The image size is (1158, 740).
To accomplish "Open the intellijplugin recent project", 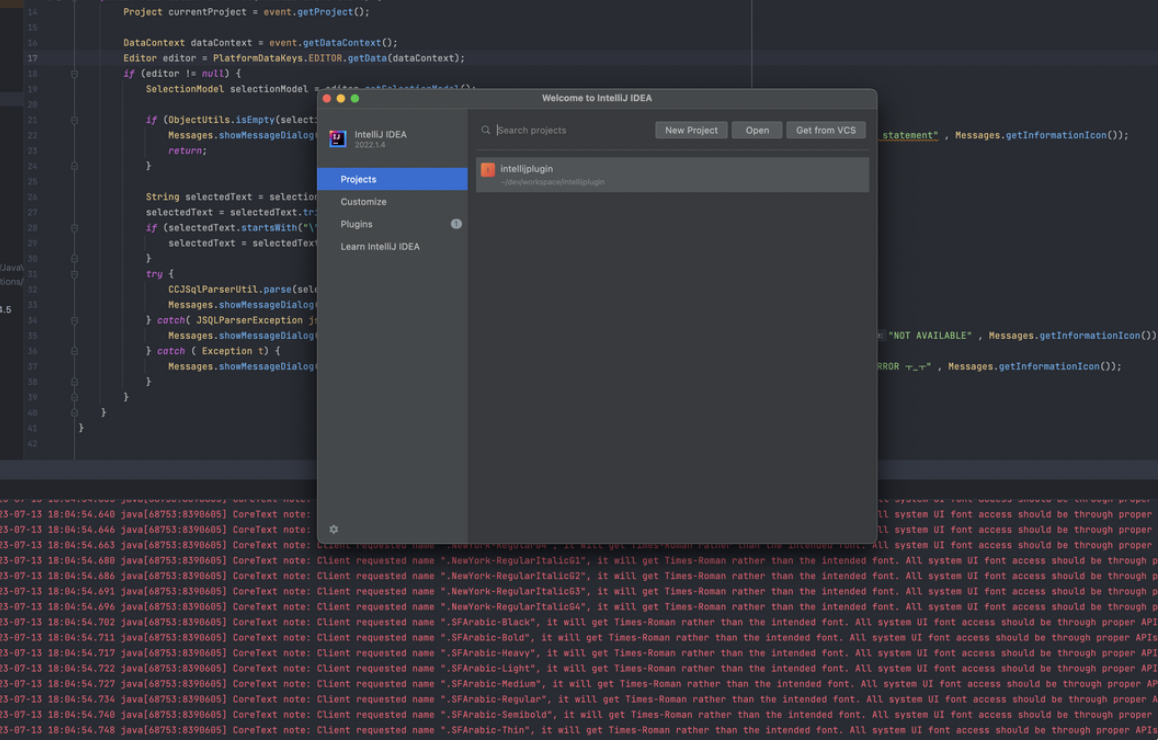I will (672, 174).
